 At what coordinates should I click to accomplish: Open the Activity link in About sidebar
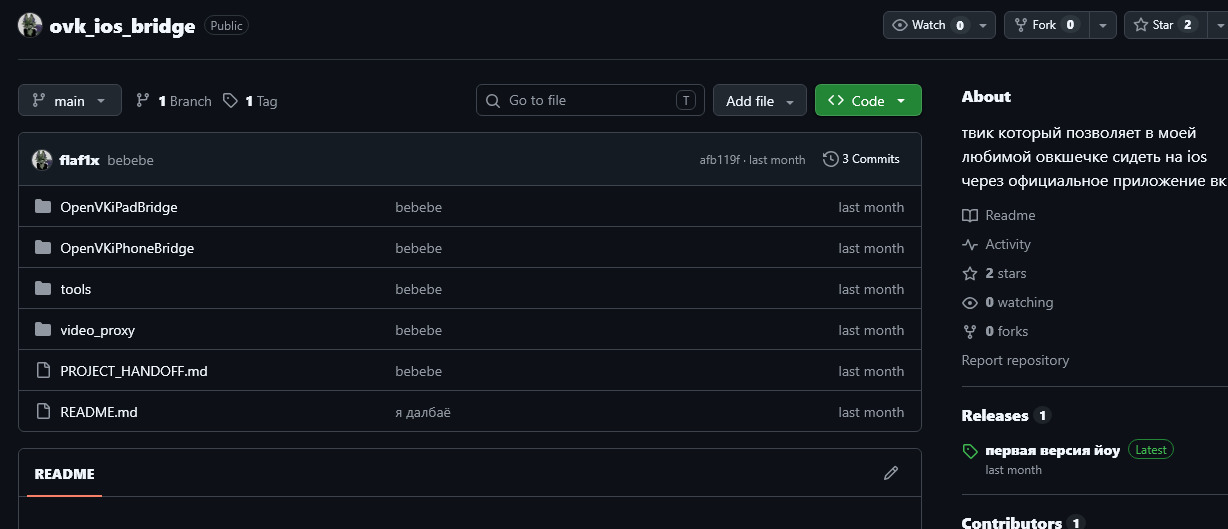(x=996, y=244)
